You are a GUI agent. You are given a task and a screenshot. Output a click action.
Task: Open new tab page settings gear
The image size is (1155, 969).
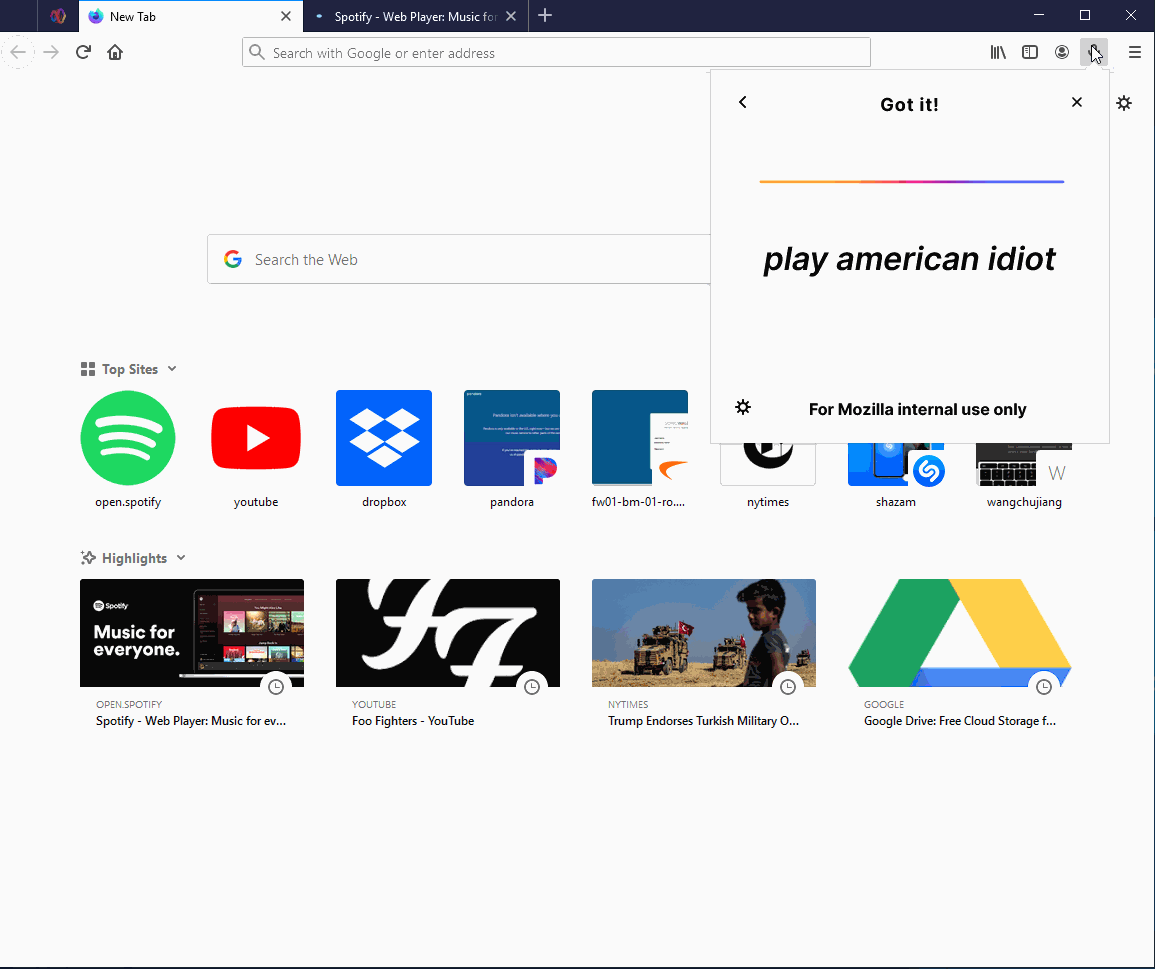point(1123,103)
